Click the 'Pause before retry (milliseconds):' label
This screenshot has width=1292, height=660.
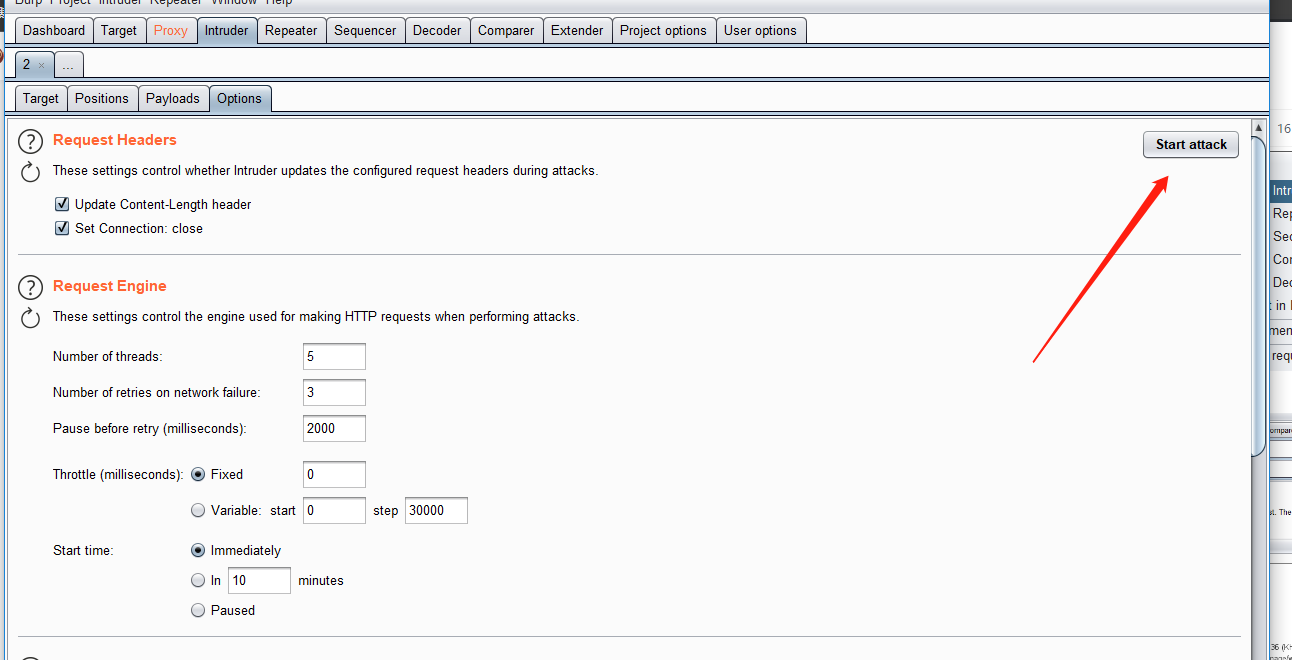tap(150, 428)
